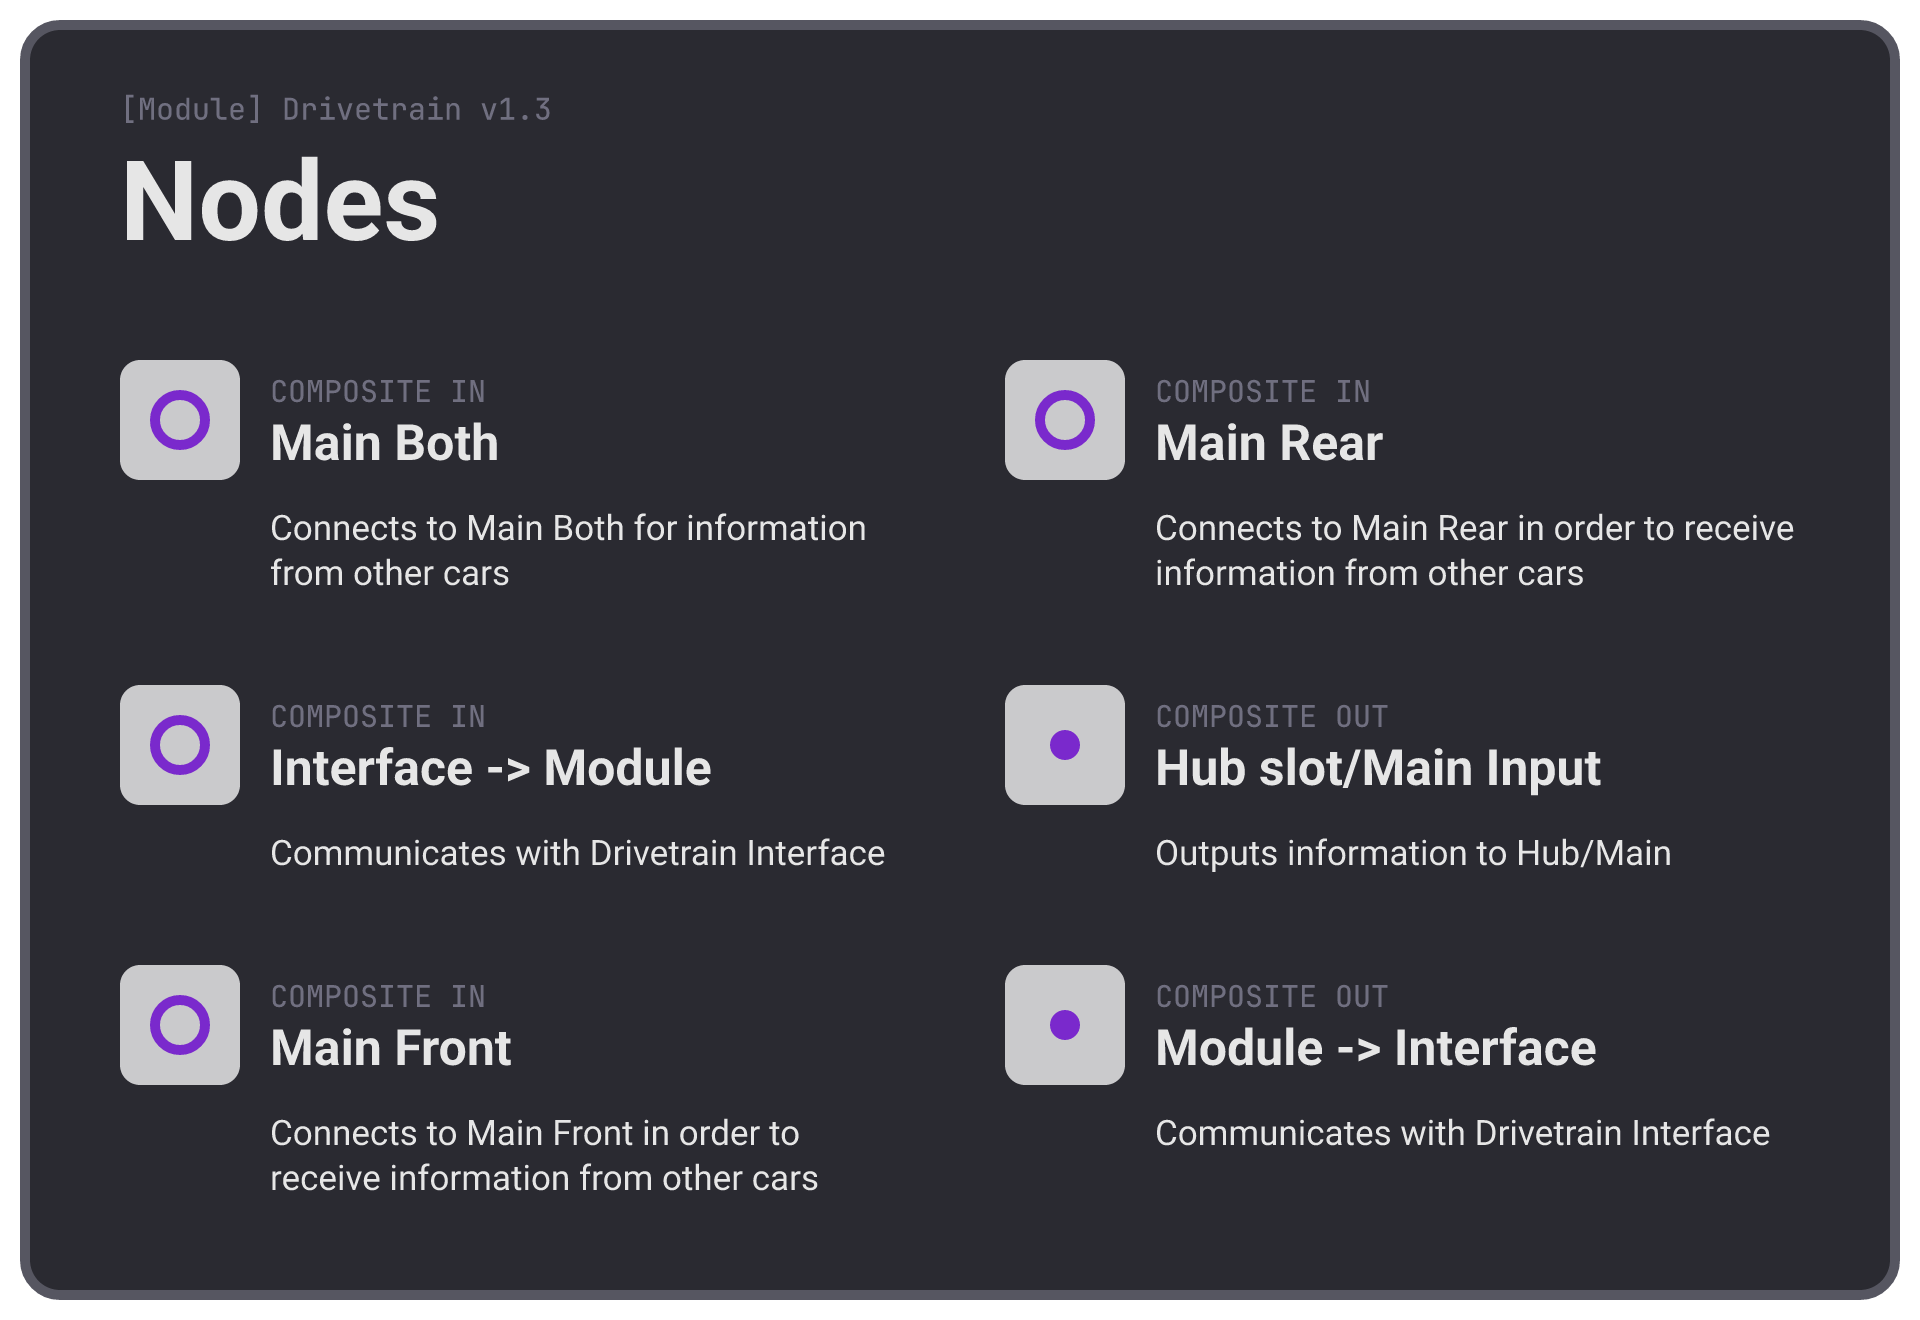Click the Main Front node icon

pyautogui.click(x=180, y=1025)
